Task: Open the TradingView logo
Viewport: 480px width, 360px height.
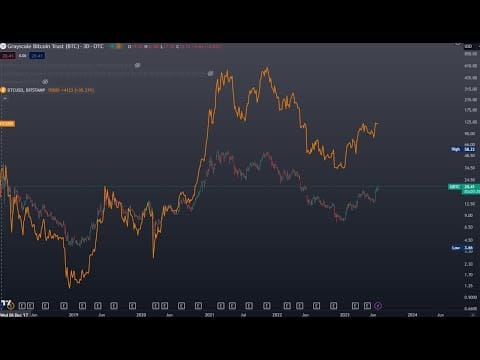Action: point(7,304)
